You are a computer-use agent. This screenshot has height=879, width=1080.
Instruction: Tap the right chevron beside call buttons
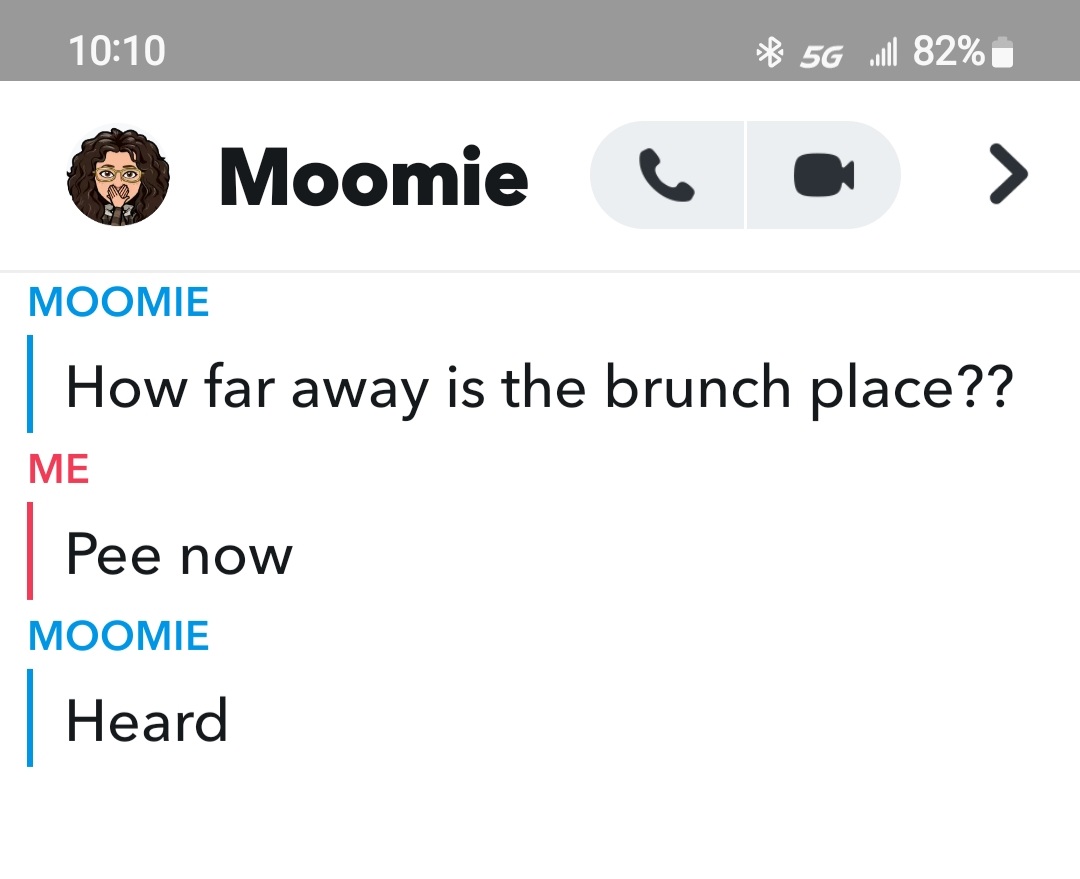point(1007,176)
